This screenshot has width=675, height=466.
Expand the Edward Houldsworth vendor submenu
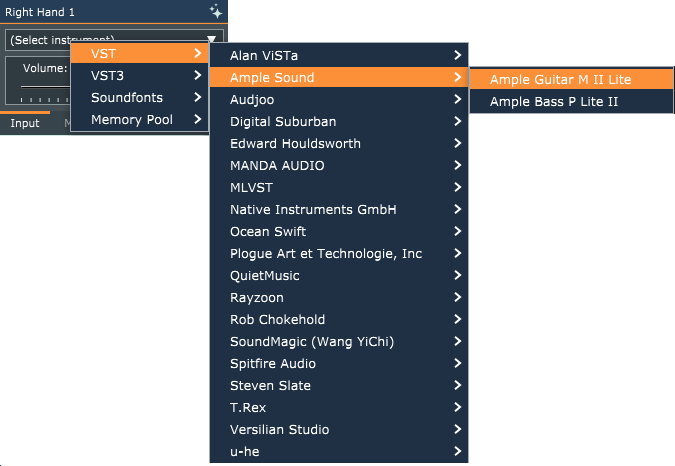pos(339,143)
